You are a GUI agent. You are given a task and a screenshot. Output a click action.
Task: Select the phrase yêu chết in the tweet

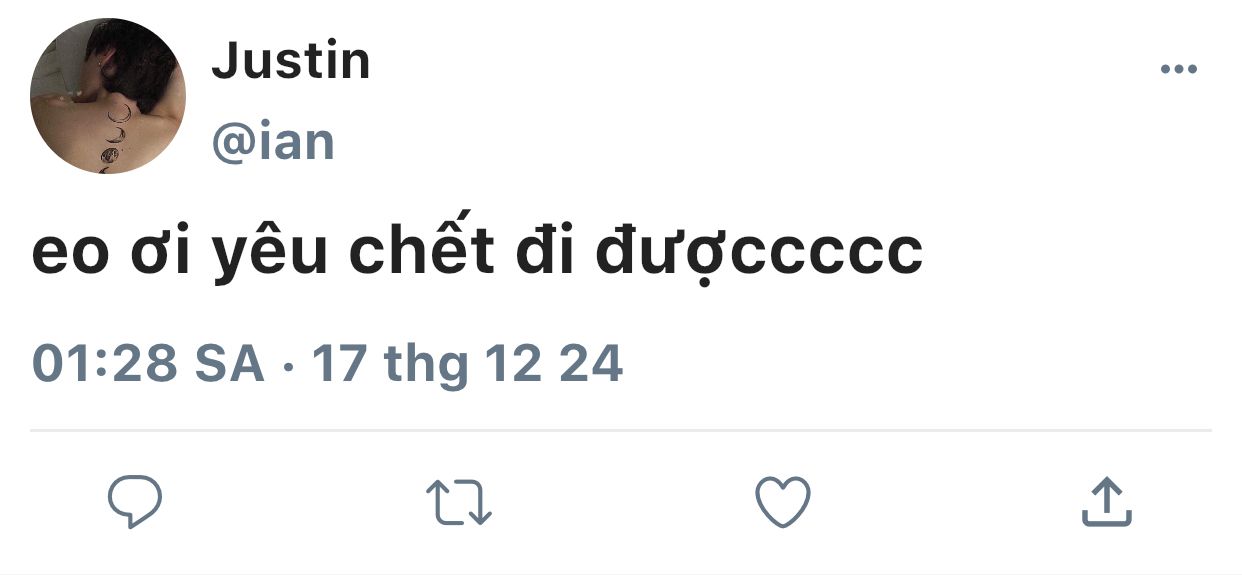coord(353,255)
